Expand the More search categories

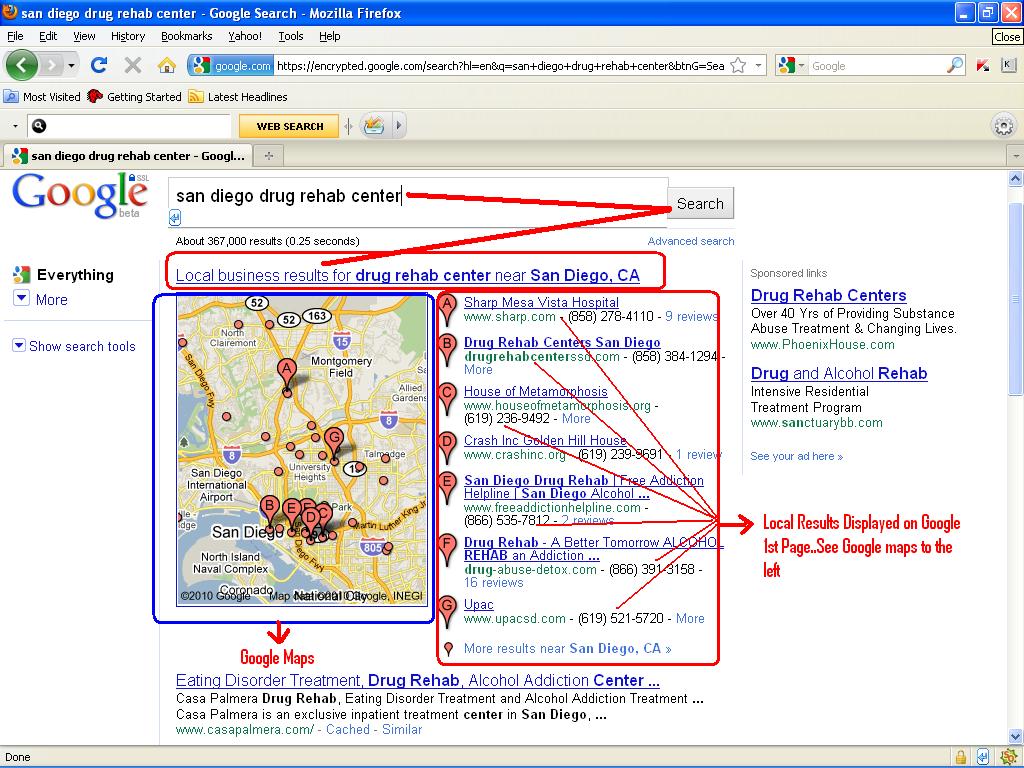pyautogui.click(x=40, y=299)
